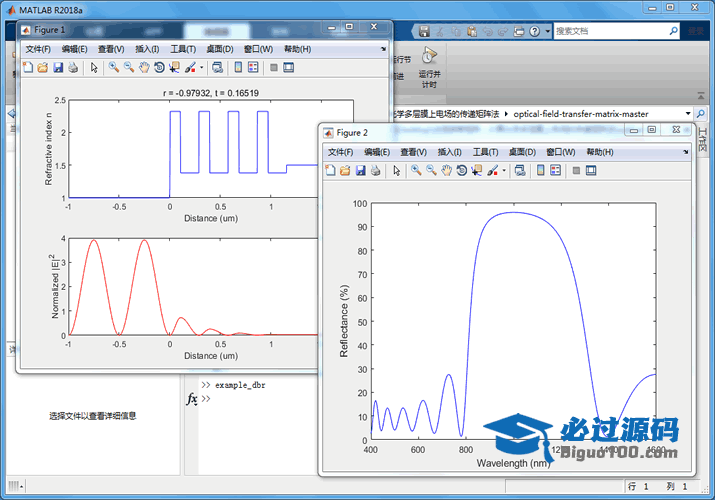This screenshot has height=500, width=715.
Task: Insert Colorbar icon in Figure 2 toolbar
Action: pos(540,170)
